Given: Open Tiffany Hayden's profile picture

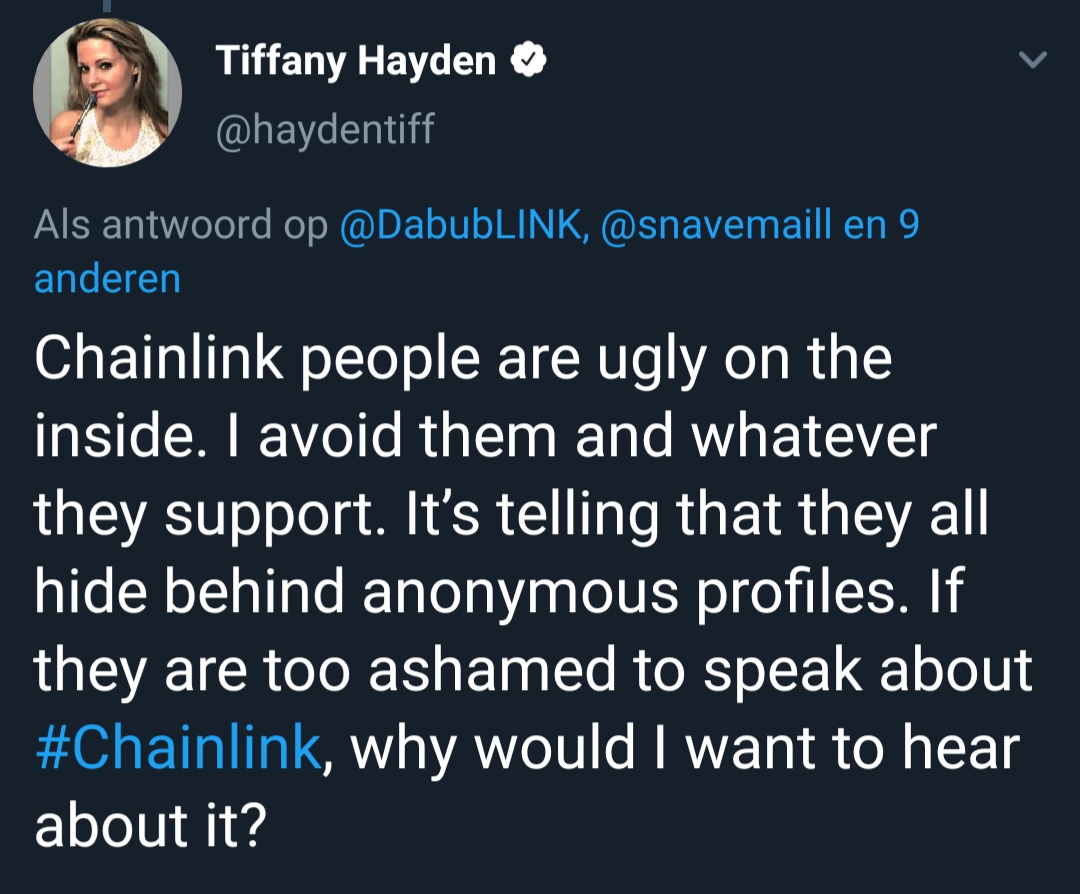Looking at the screenshot, I should 108,93.
